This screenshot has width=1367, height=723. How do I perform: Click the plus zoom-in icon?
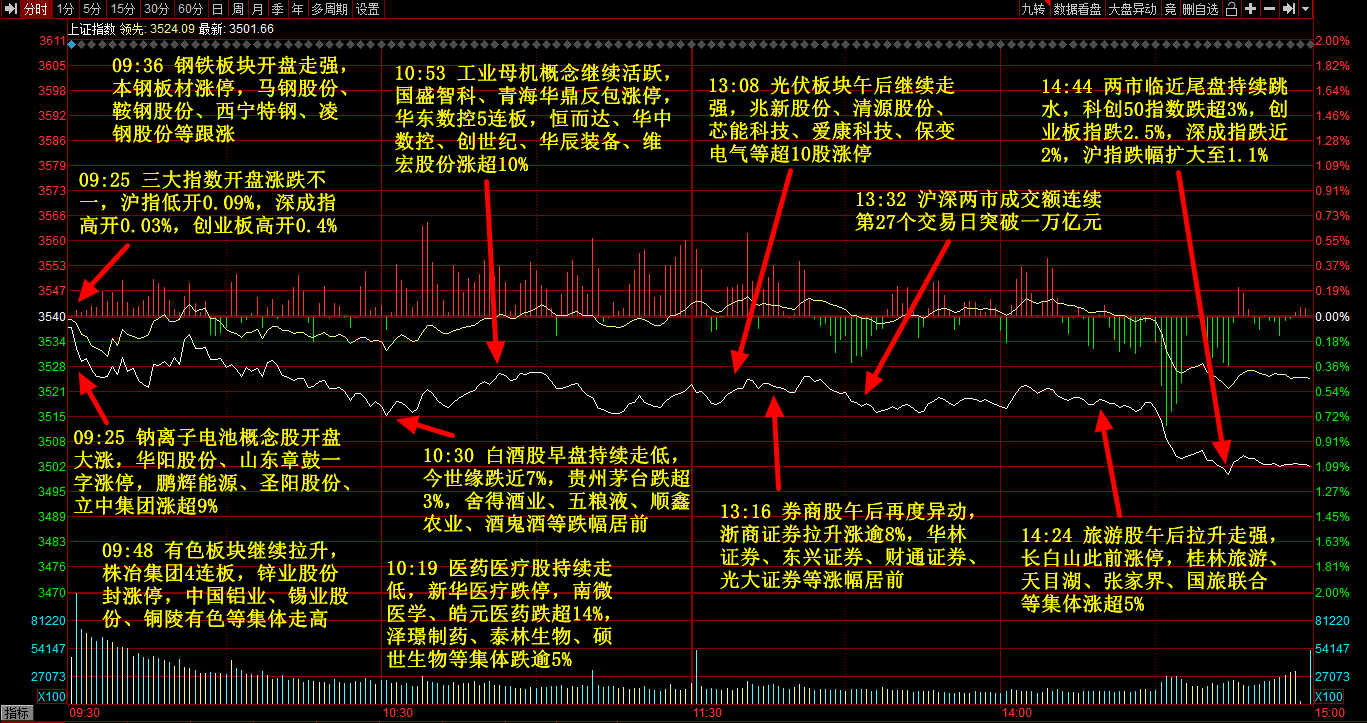point(1250,9)
